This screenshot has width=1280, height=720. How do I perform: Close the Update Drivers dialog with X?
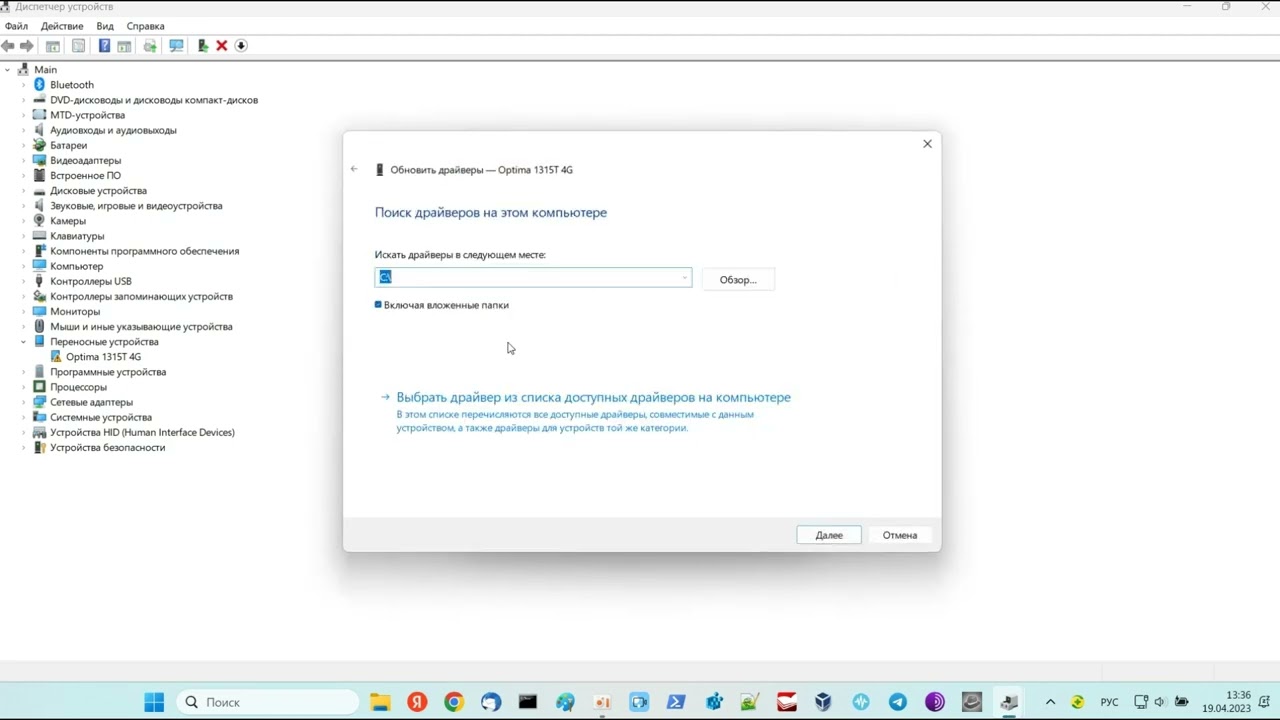point(927,144)
